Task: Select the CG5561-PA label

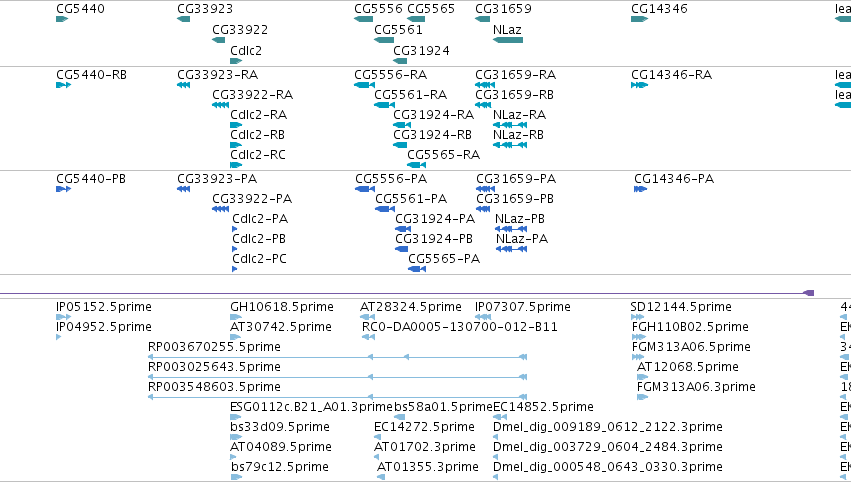Action: coord(411,199)
